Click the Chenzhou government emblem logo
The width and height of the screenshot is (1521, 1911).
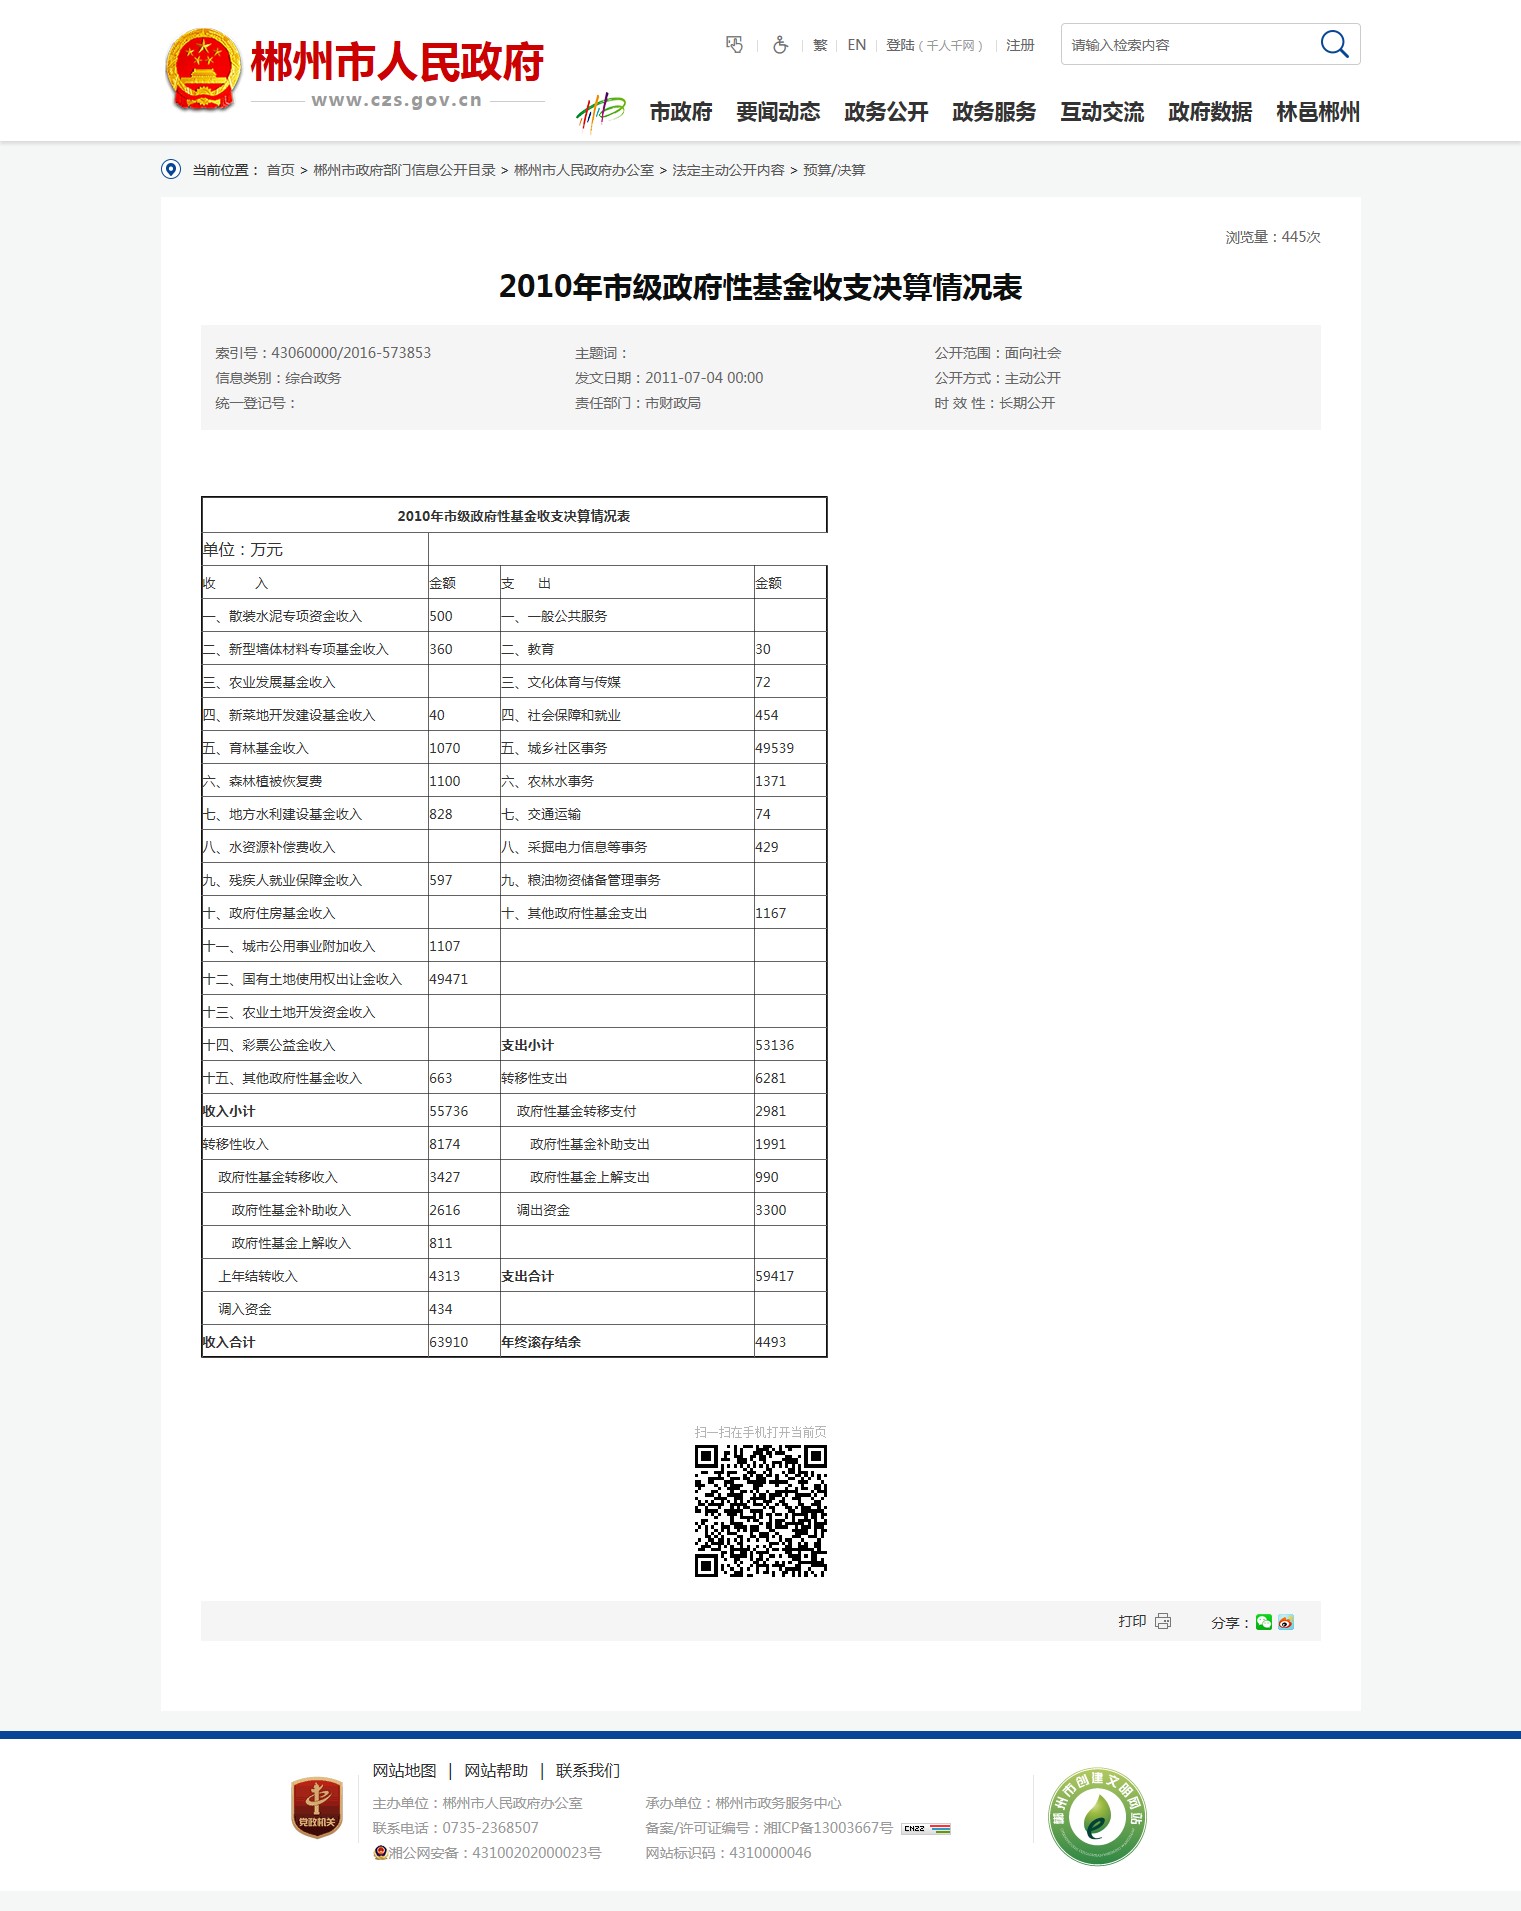(203, 70)
